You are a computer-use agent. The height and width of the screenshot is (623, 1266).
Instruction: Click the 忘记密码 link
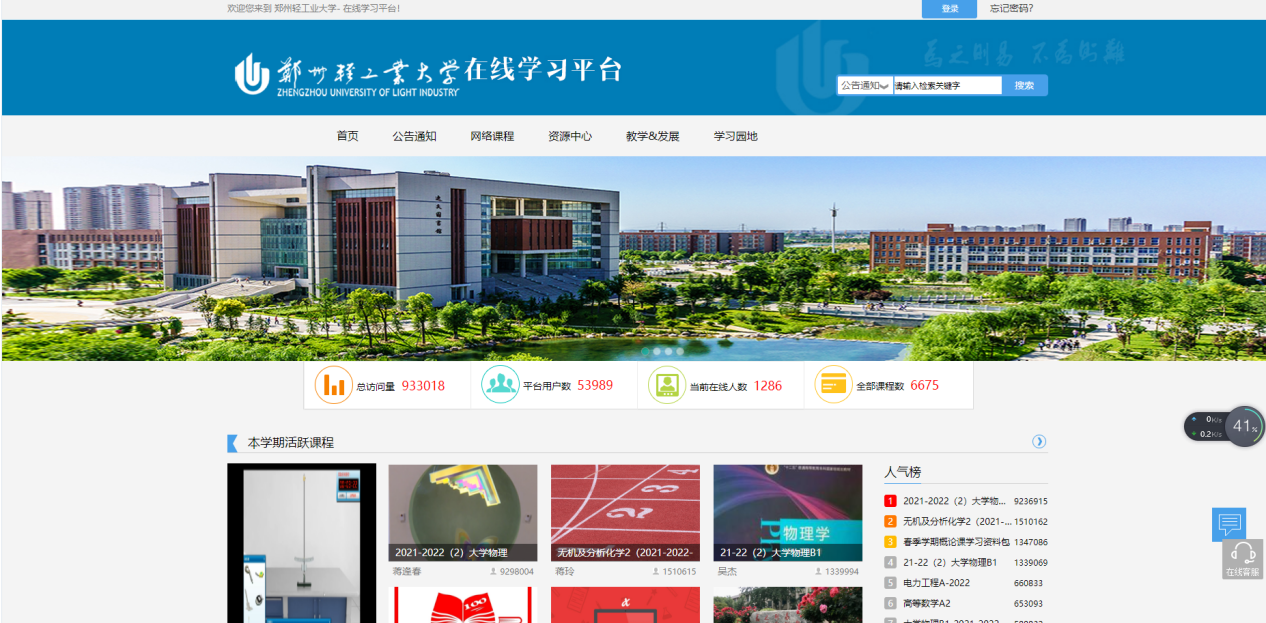(x=1011, y=9)
